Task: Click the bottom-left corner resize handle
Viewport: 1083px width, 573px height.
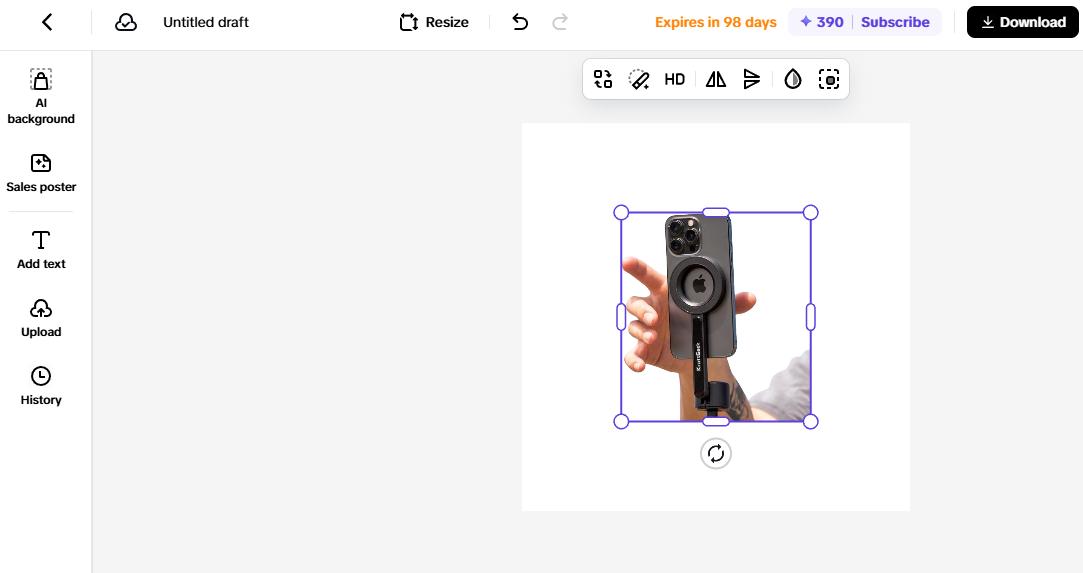Action: (x=621, y=421)
